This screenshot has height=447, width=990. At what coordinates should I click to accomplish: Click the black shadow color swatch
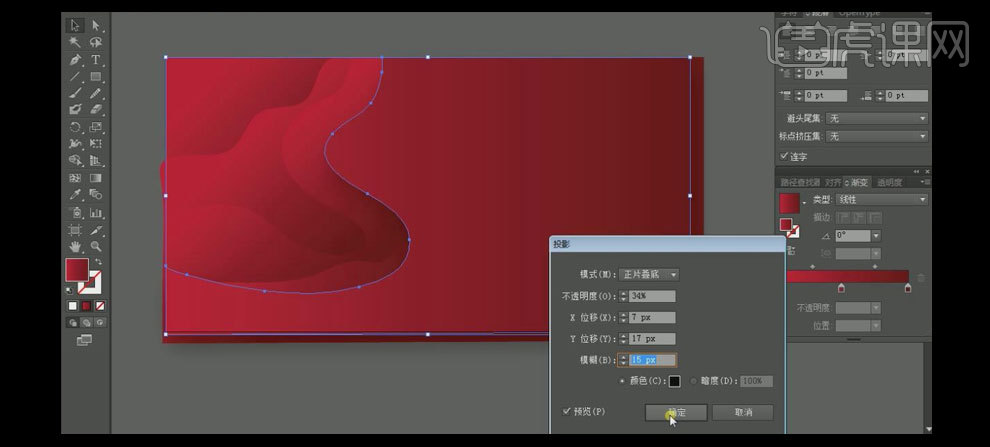pos(674,381)
